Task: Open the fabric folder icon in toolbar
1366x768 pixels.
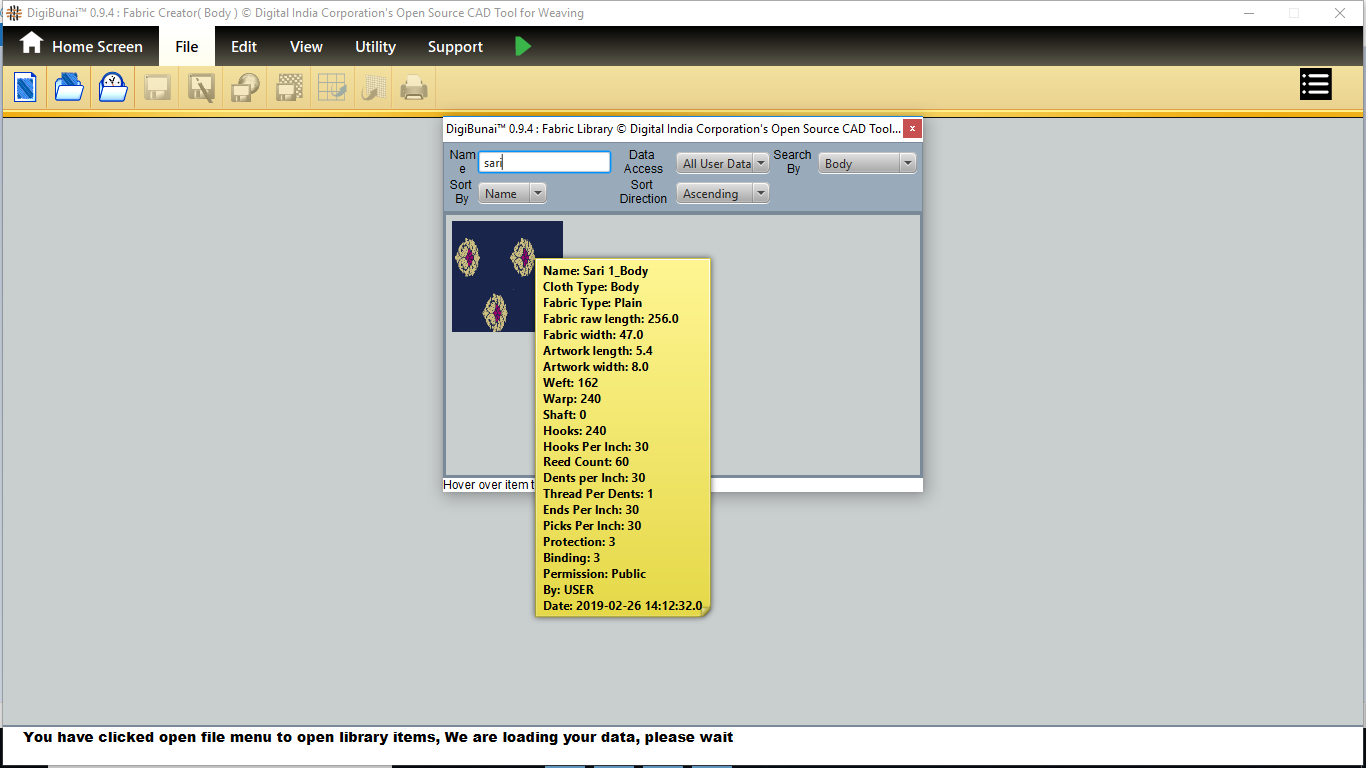Action: click(x=69, y=88)
